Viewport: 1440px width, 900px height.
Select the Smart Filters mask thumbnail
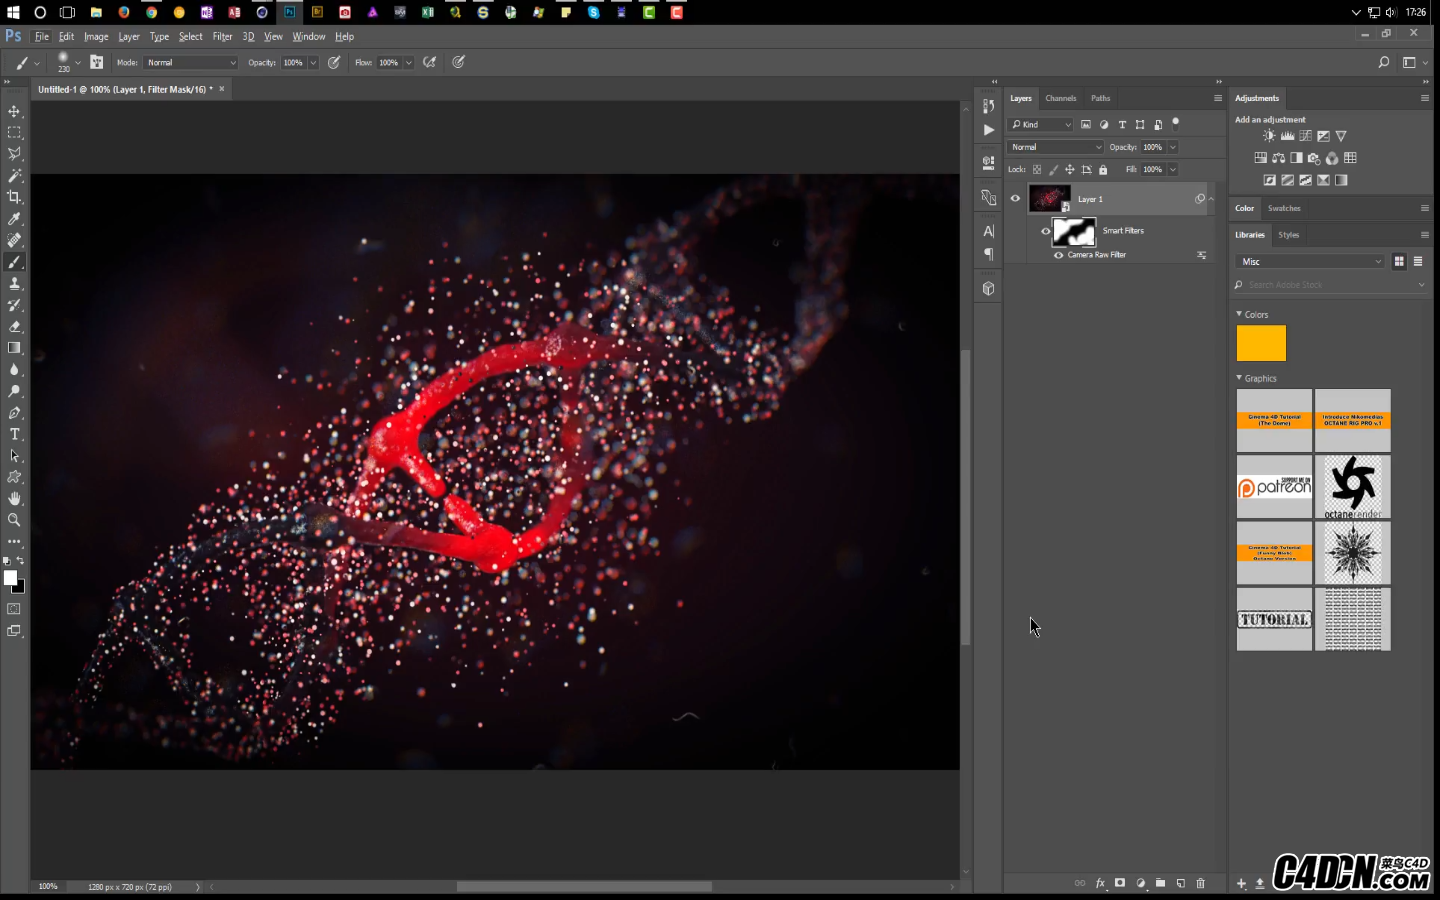[1074, 232]
